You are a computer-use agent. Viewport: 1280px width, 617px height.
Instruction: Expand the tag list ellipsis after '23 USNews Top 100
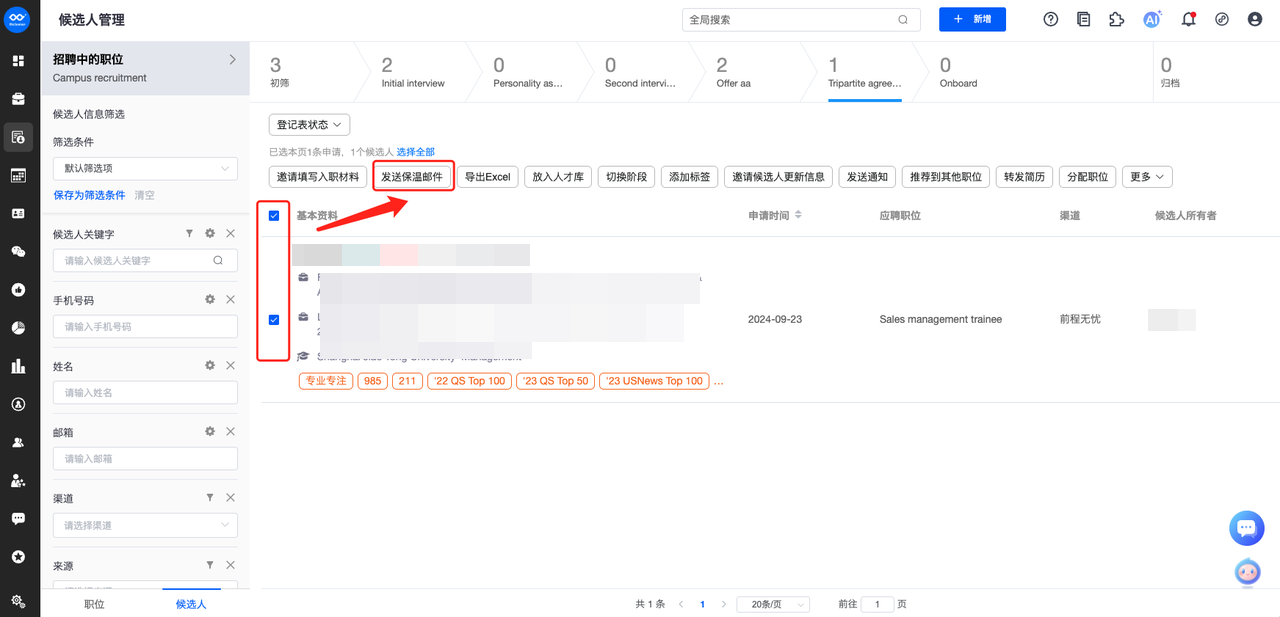click(718, 381)
